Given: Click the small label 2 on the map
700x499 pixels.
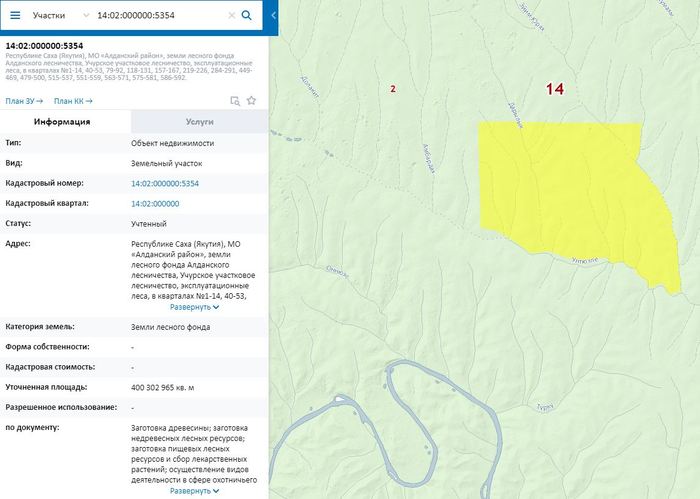Looking at the screenshot, I should 393,89.
